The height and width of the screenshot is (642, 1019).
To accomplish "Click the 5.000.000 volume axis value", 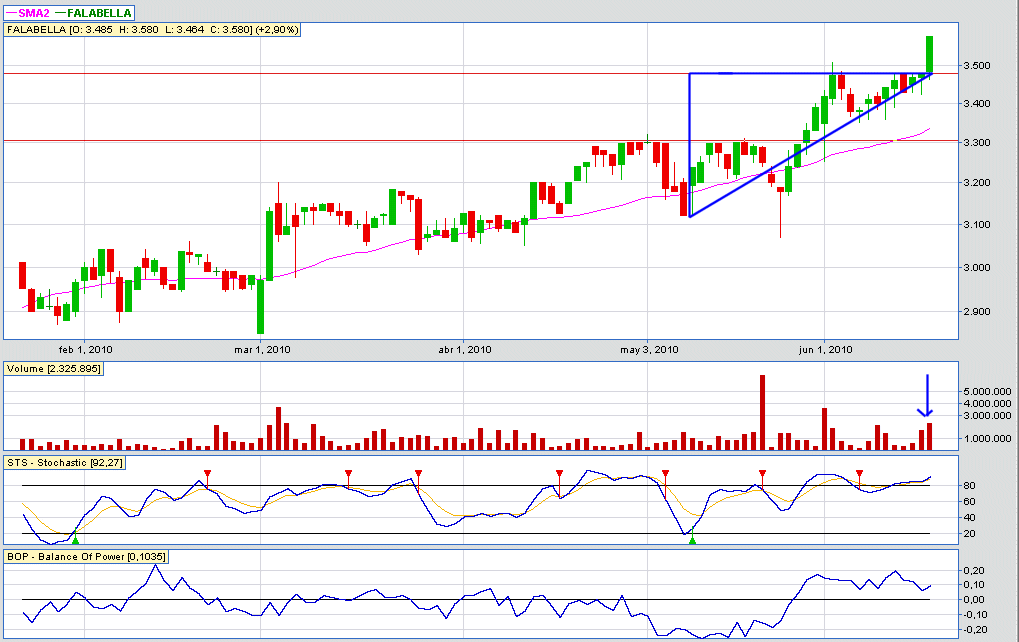I will [987, 391].
